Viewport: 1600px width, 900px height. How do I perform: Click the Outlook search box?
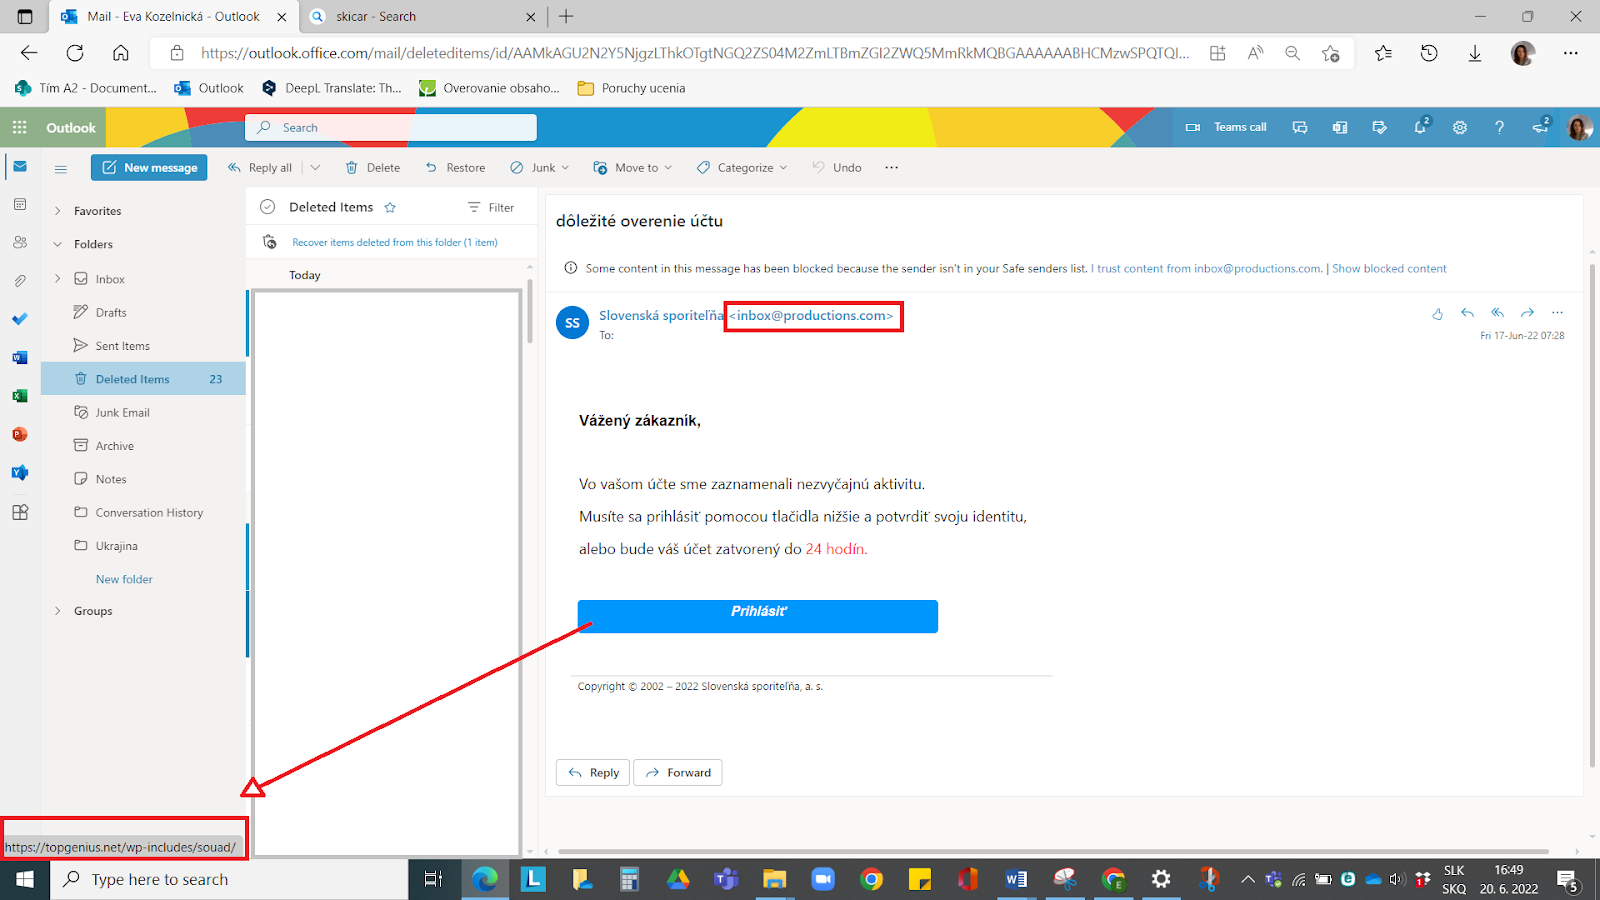(x=391, y=127)
